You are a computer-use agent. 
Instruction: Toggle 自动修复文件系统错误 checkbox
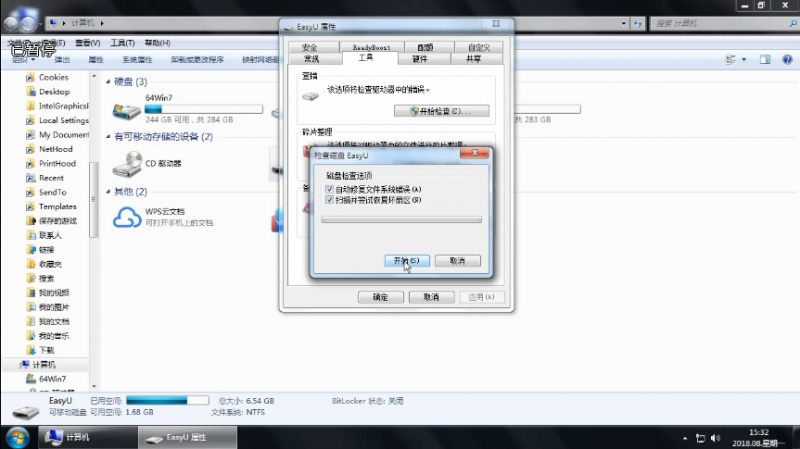pos(329,189)
